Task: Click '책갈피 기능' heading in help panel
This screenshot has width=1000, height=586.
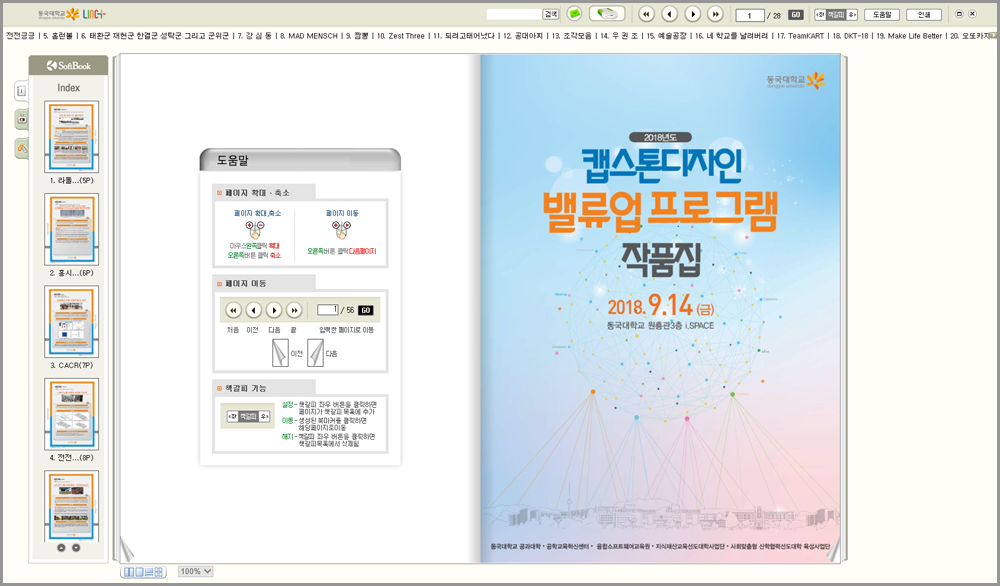Action: coord(246,388)
